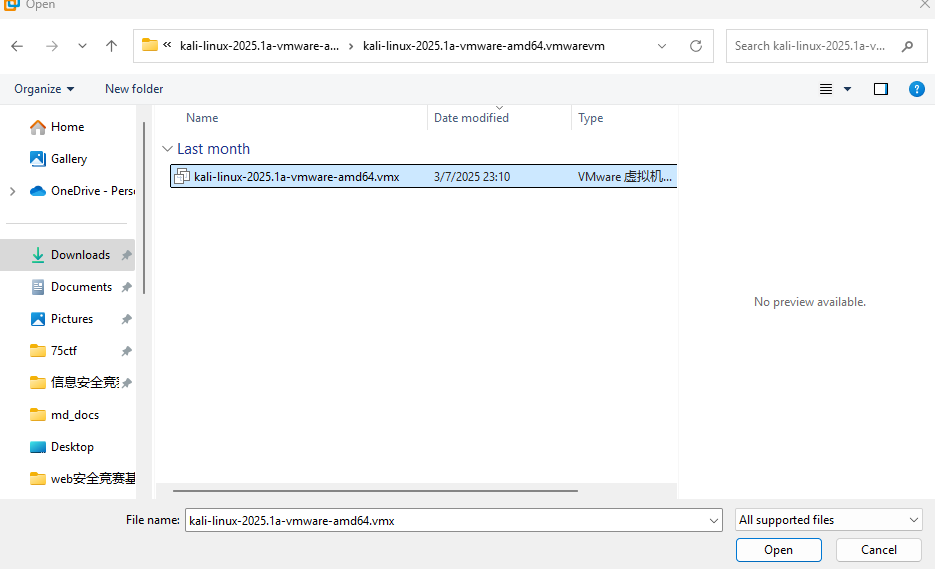
Task: Open kali-linux-2025.1a-vmware-a... breadcrumb segment
Action: tap(259, 46)
